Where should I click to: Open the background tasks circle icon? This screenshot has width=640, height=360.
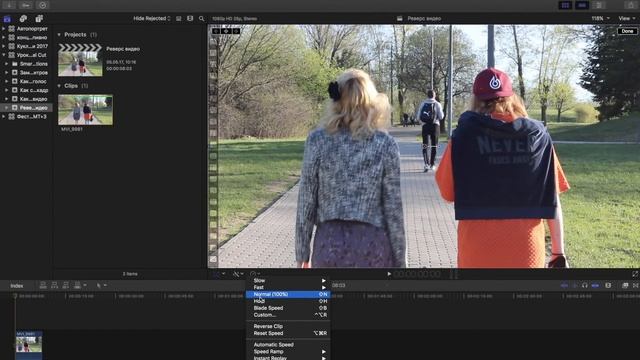[43, 5]
